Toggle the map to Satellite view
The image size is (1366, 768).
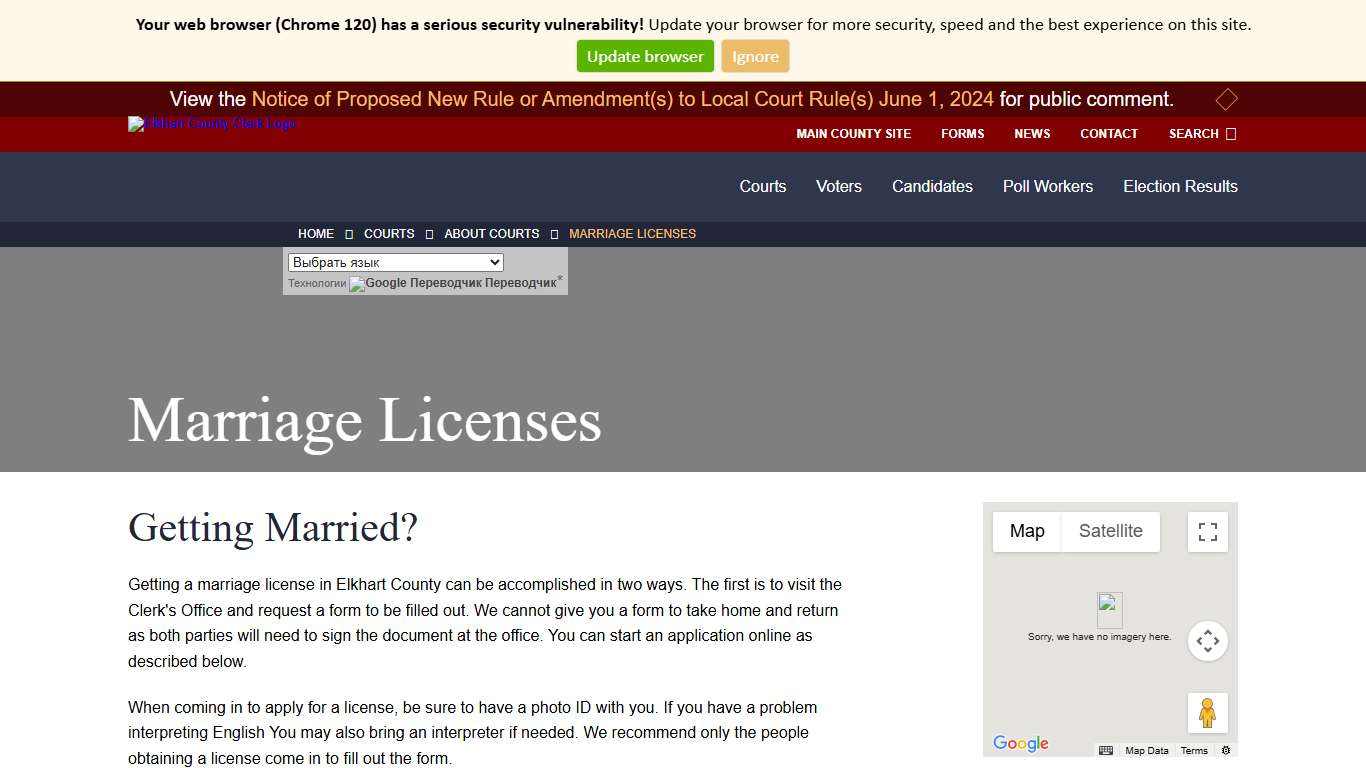1110,531
